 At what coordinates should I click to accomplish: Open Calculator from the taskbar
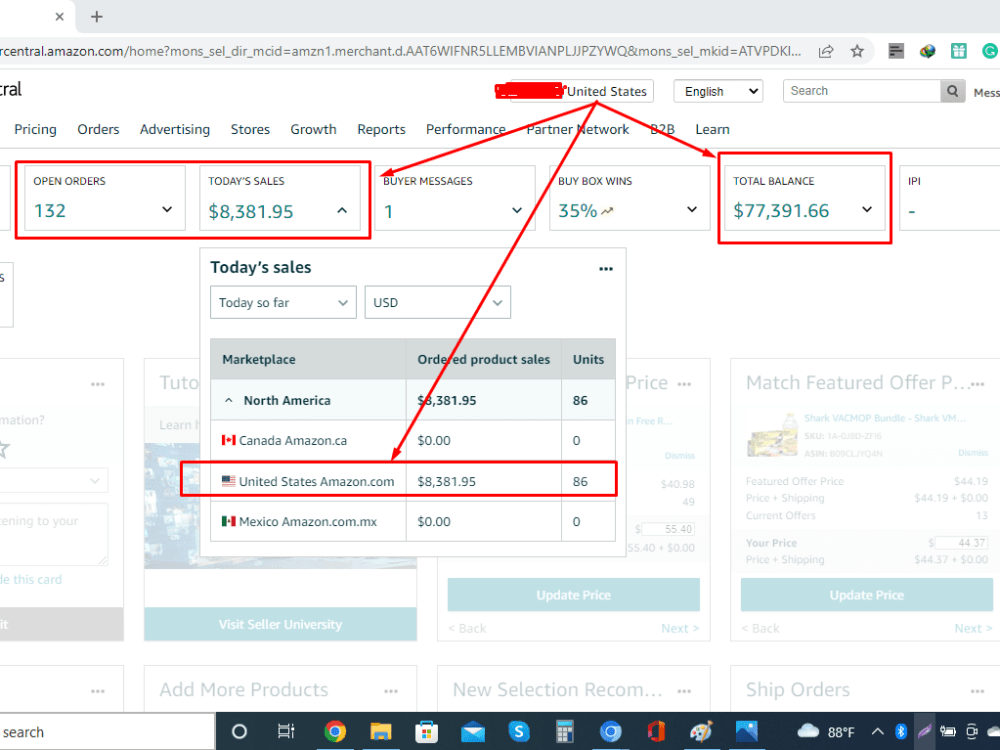pyautogui.click(x=564, y=732)
